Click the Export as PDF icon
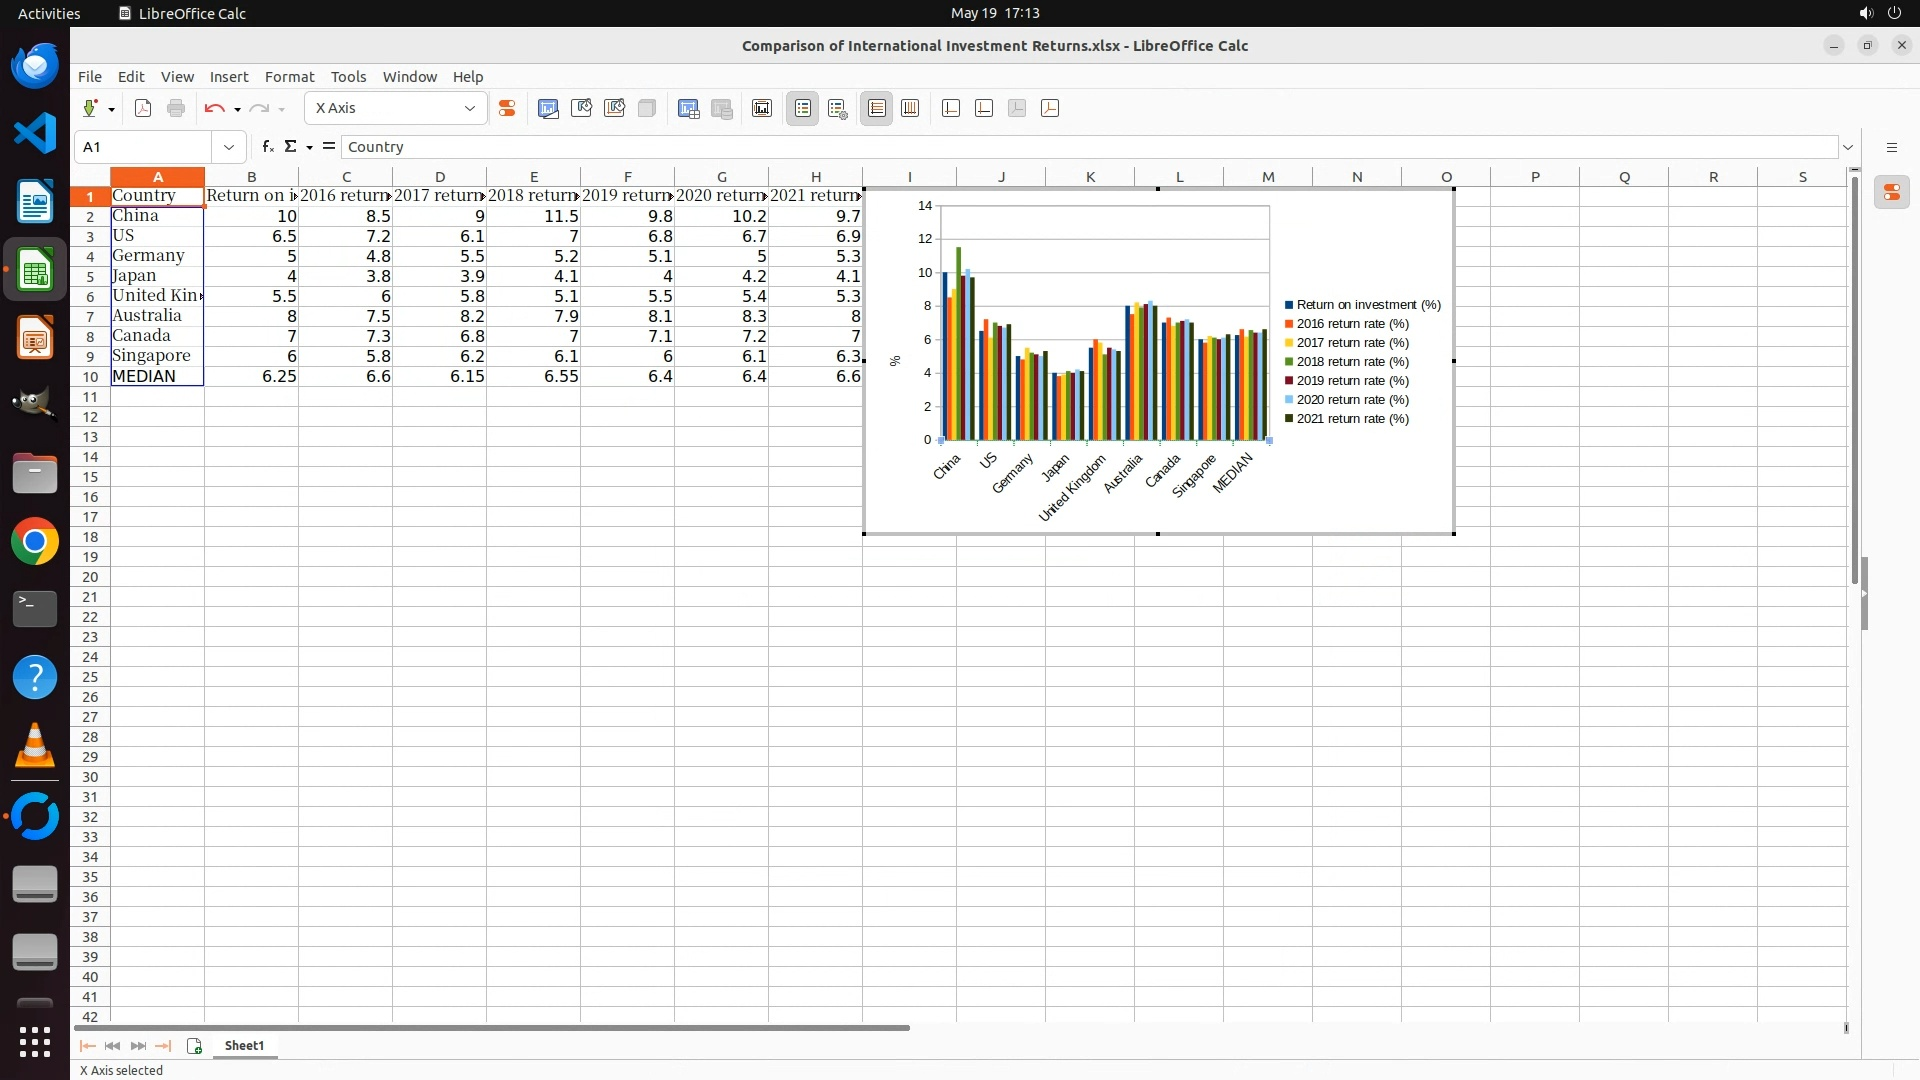This screenshot has width=1920, height=1080. click(143, 108)
